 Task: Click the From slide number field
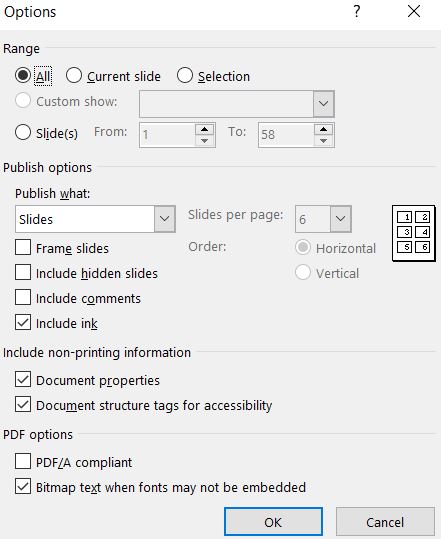(x=167, y=135)
